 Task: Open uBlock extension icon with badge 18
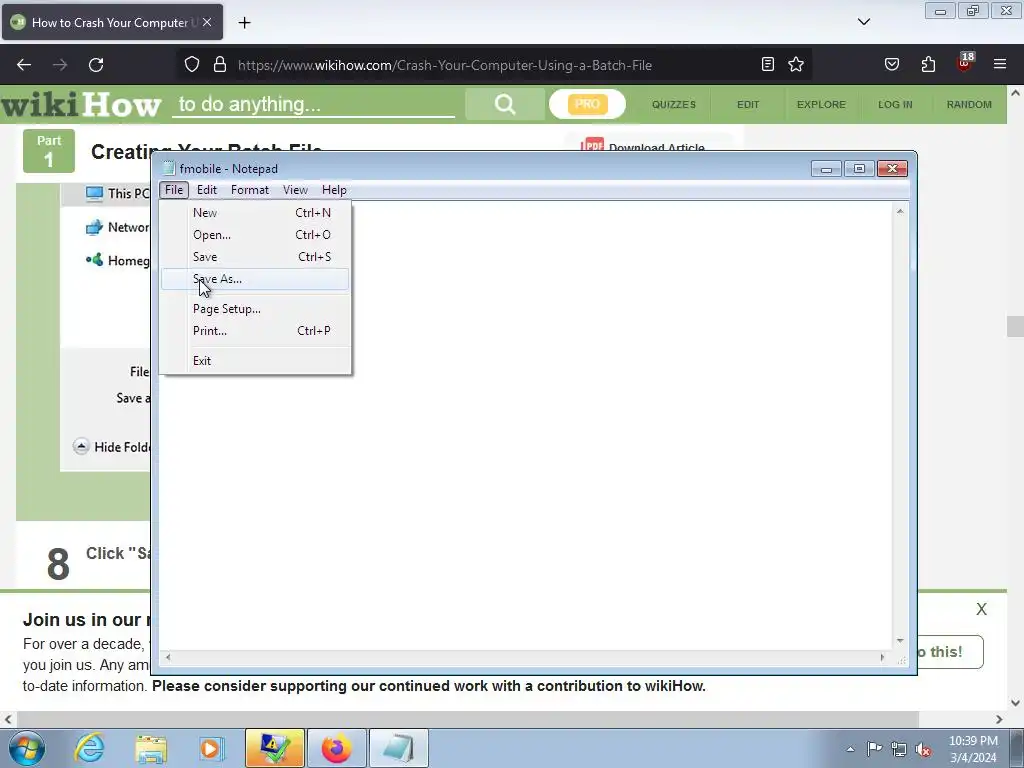(x=965, y=63)
